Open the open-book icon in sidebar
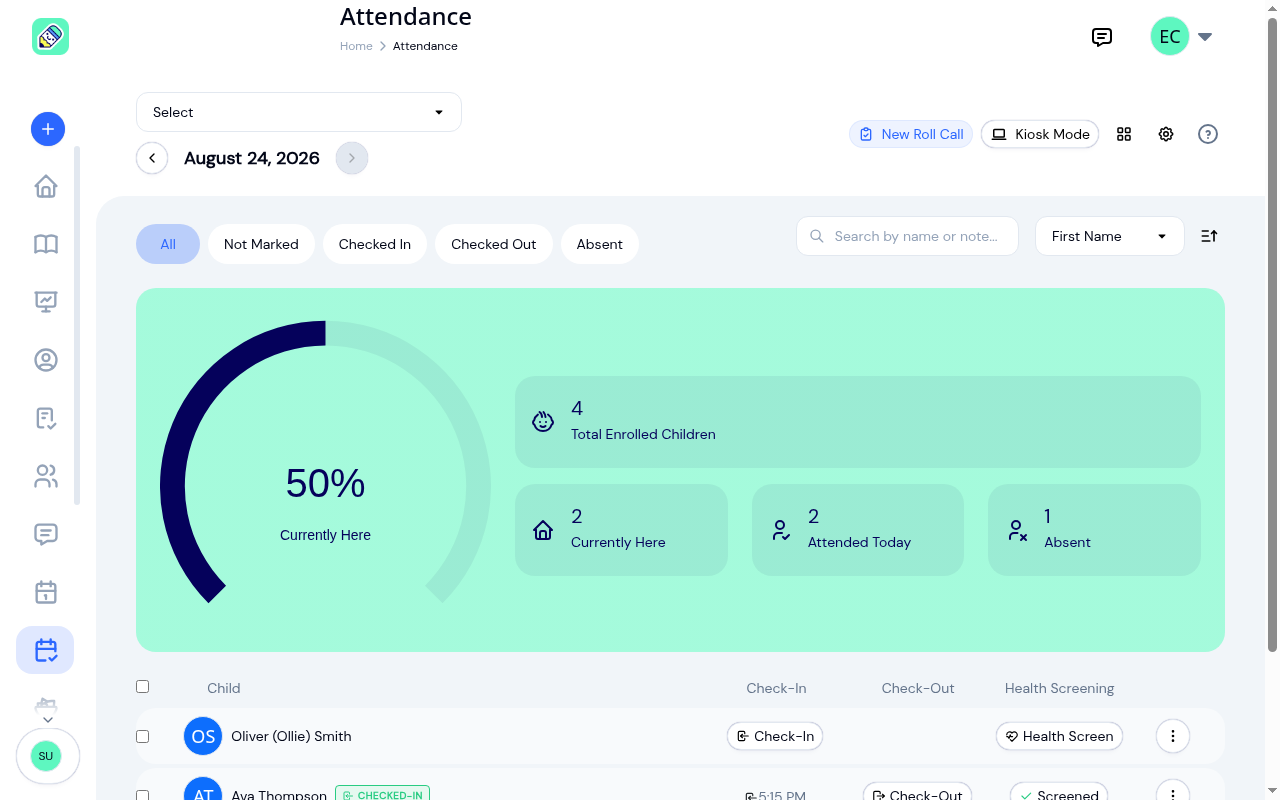 click(46, 244)
